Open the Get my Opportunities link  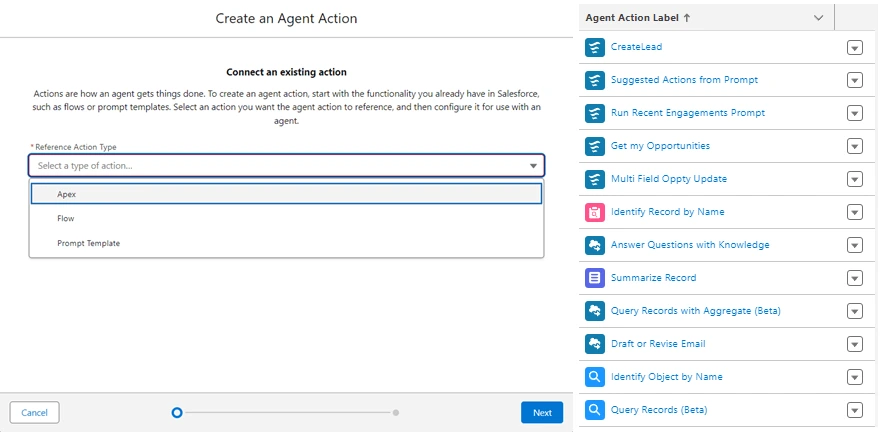660,146
